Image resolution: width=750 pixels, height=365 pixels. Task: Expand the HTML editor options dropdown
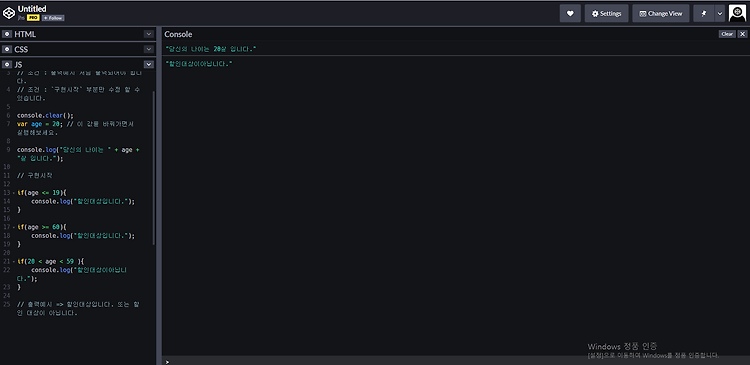click(149, 34)
